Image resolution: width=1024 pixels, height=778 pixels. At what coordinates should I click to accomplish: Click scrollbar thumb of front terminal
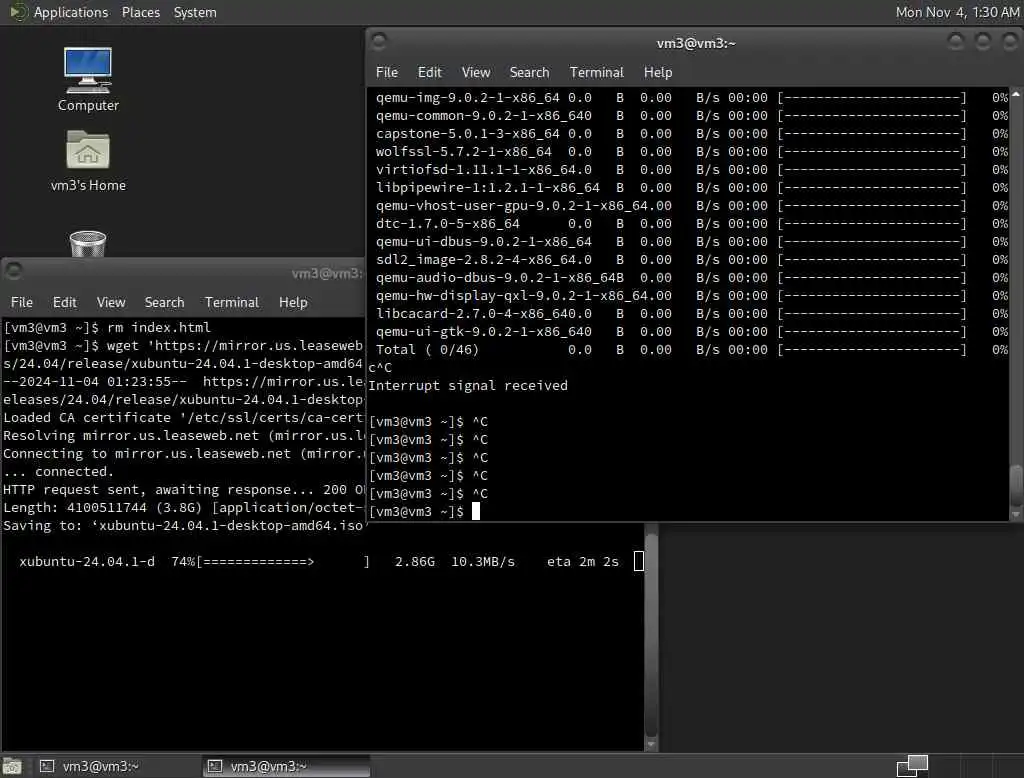point(1016,485)
